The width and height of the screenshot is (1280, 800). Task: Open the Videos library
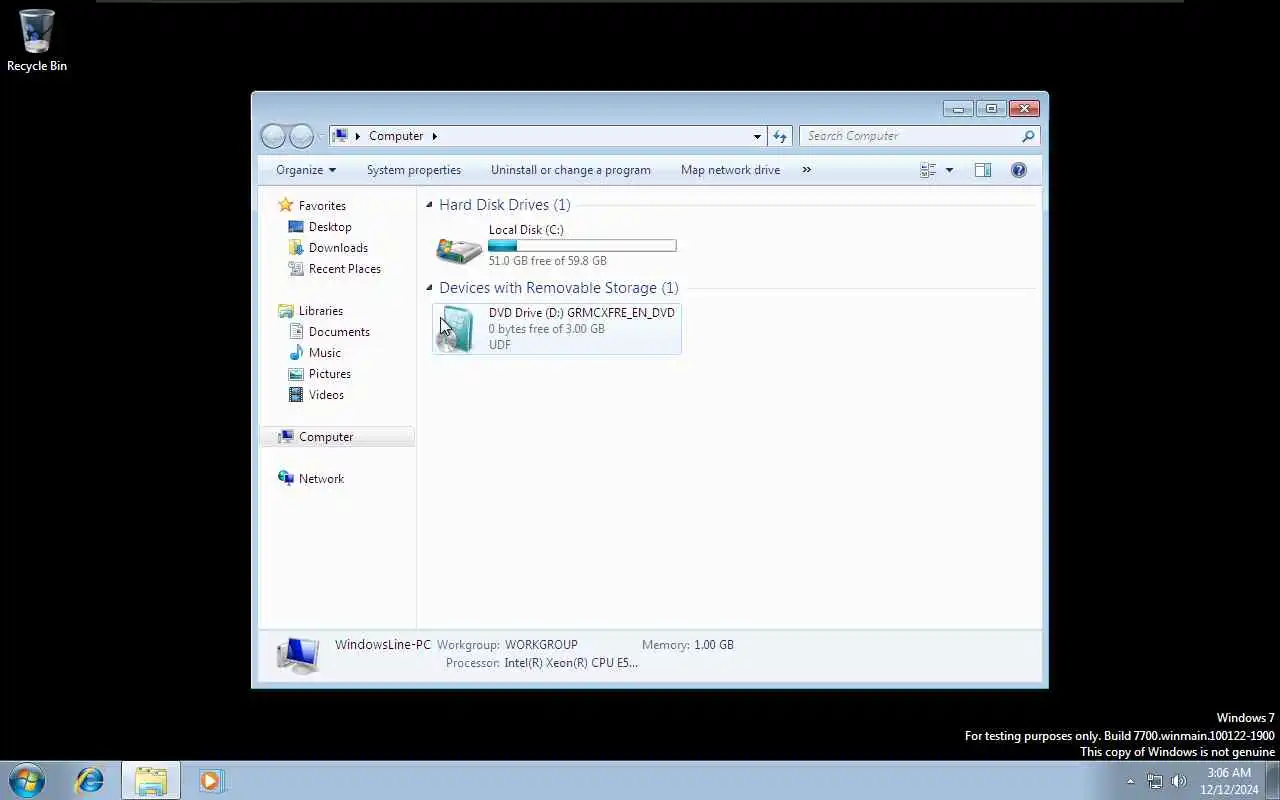[326, 395]
